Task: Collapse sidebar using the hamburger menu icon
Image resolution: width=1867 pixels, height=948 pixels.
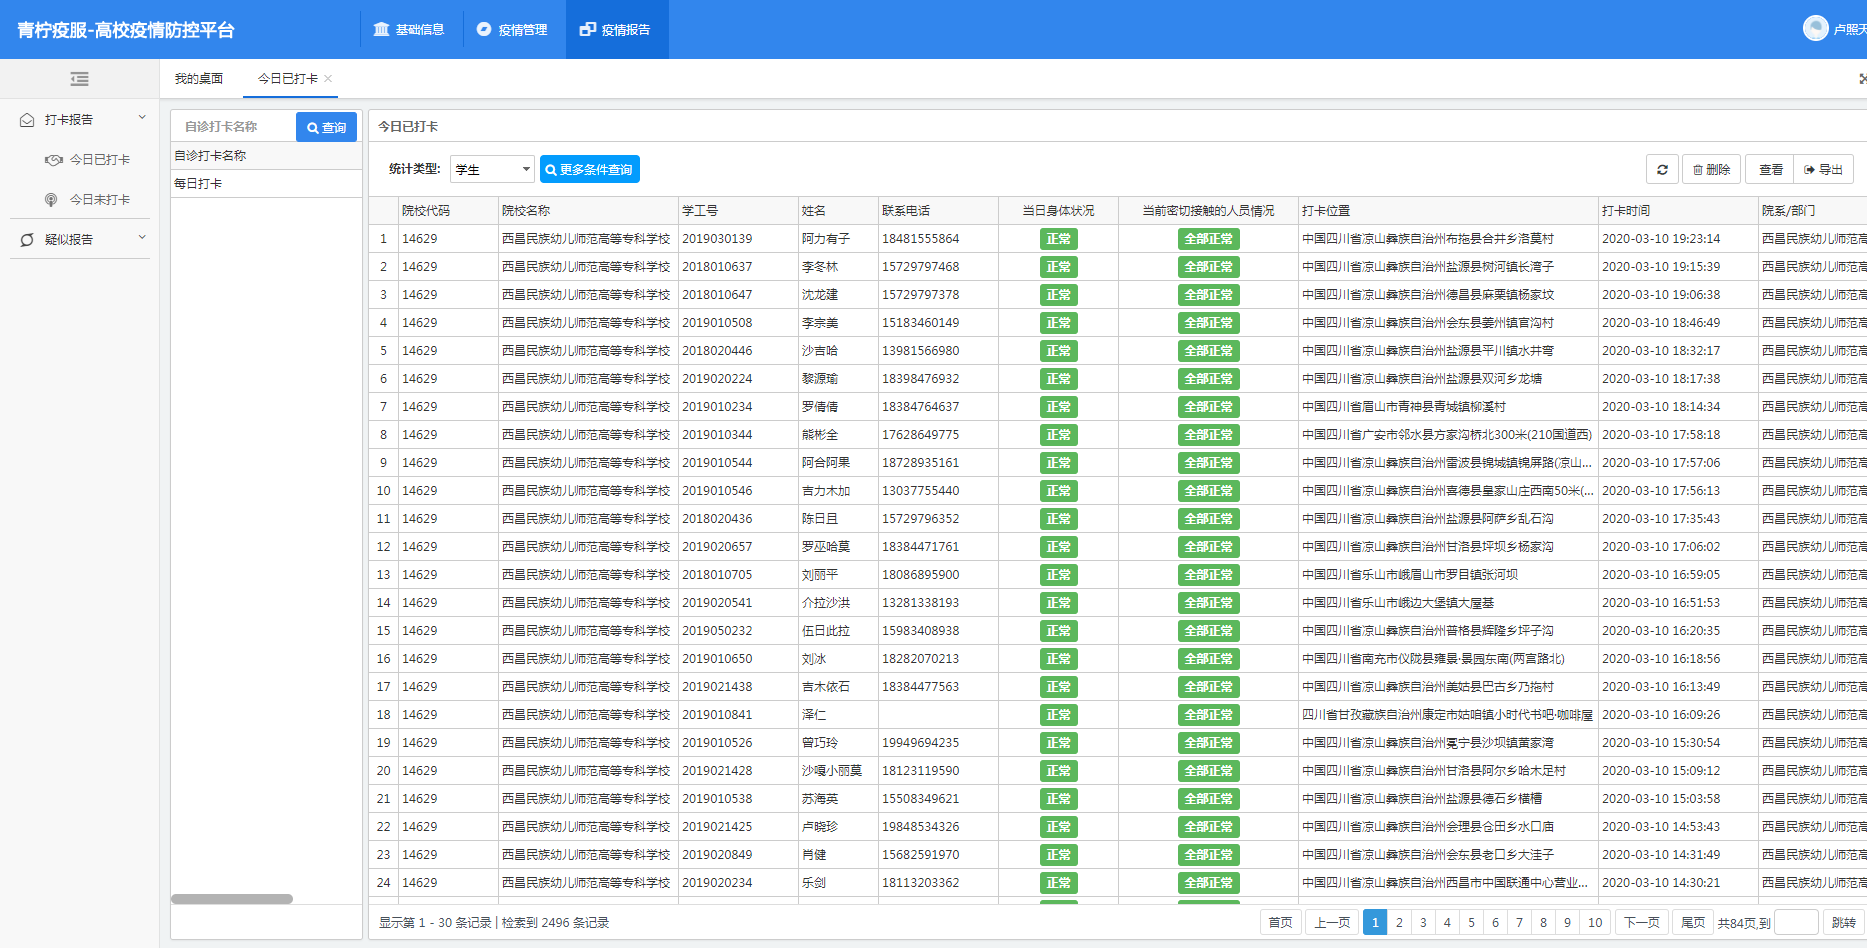Action: point(79,79)
